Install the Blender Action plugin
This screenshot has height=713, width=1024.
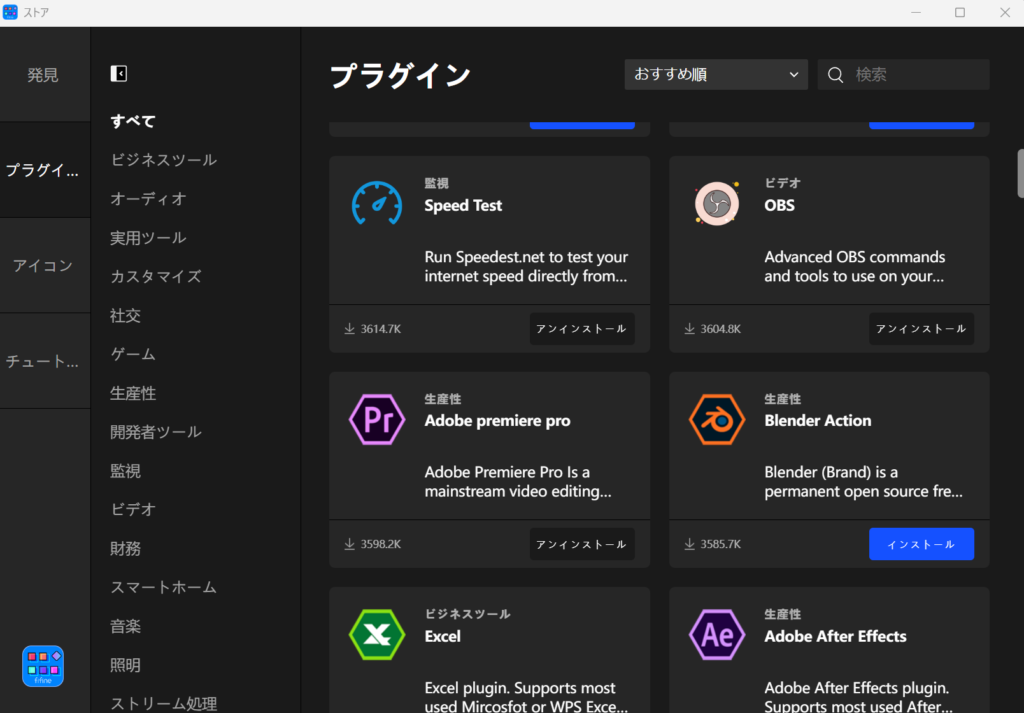pyautogui.click(x=921, y=544)
